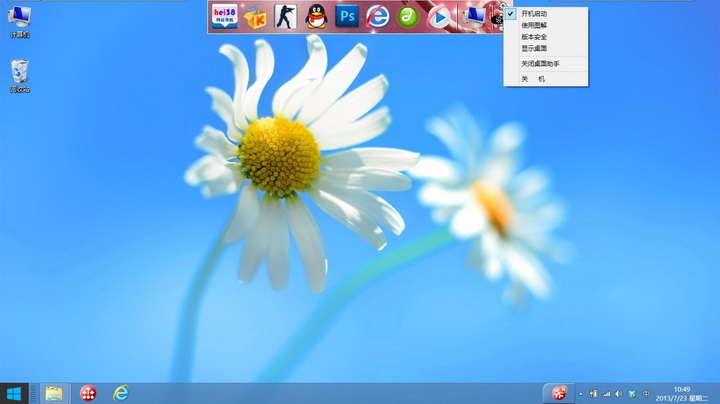Launch the Counter-Strike game icon in dock

click(x=286, y=17)
